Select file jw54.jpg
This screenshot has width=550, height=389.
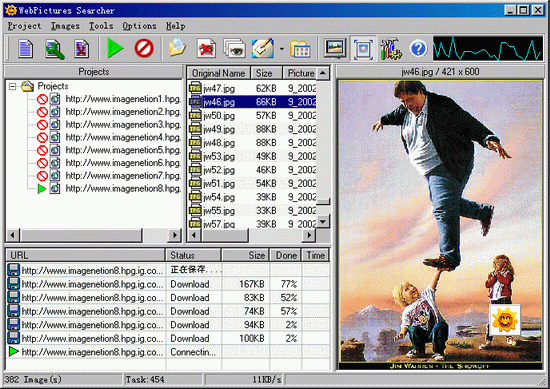[219, 197]
